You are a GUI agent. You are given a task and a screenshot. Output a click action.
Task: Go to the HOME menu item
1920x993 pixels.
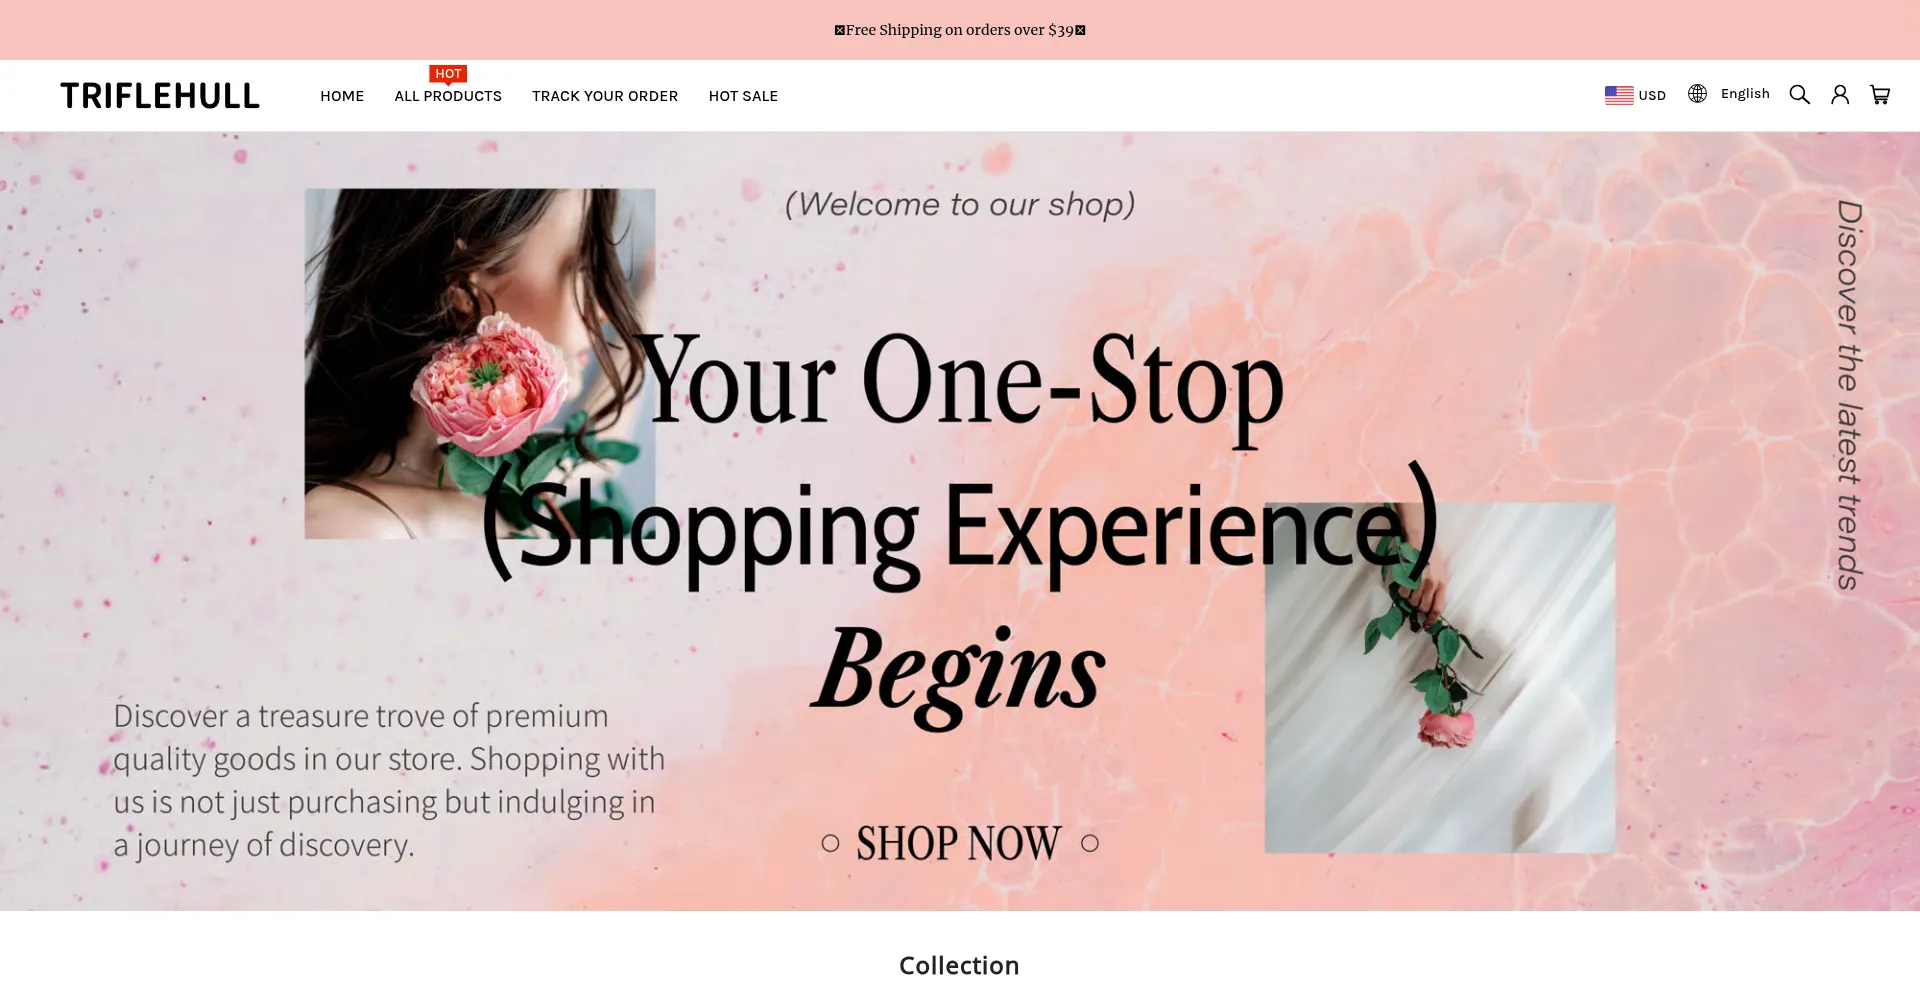tap(342, 96)
